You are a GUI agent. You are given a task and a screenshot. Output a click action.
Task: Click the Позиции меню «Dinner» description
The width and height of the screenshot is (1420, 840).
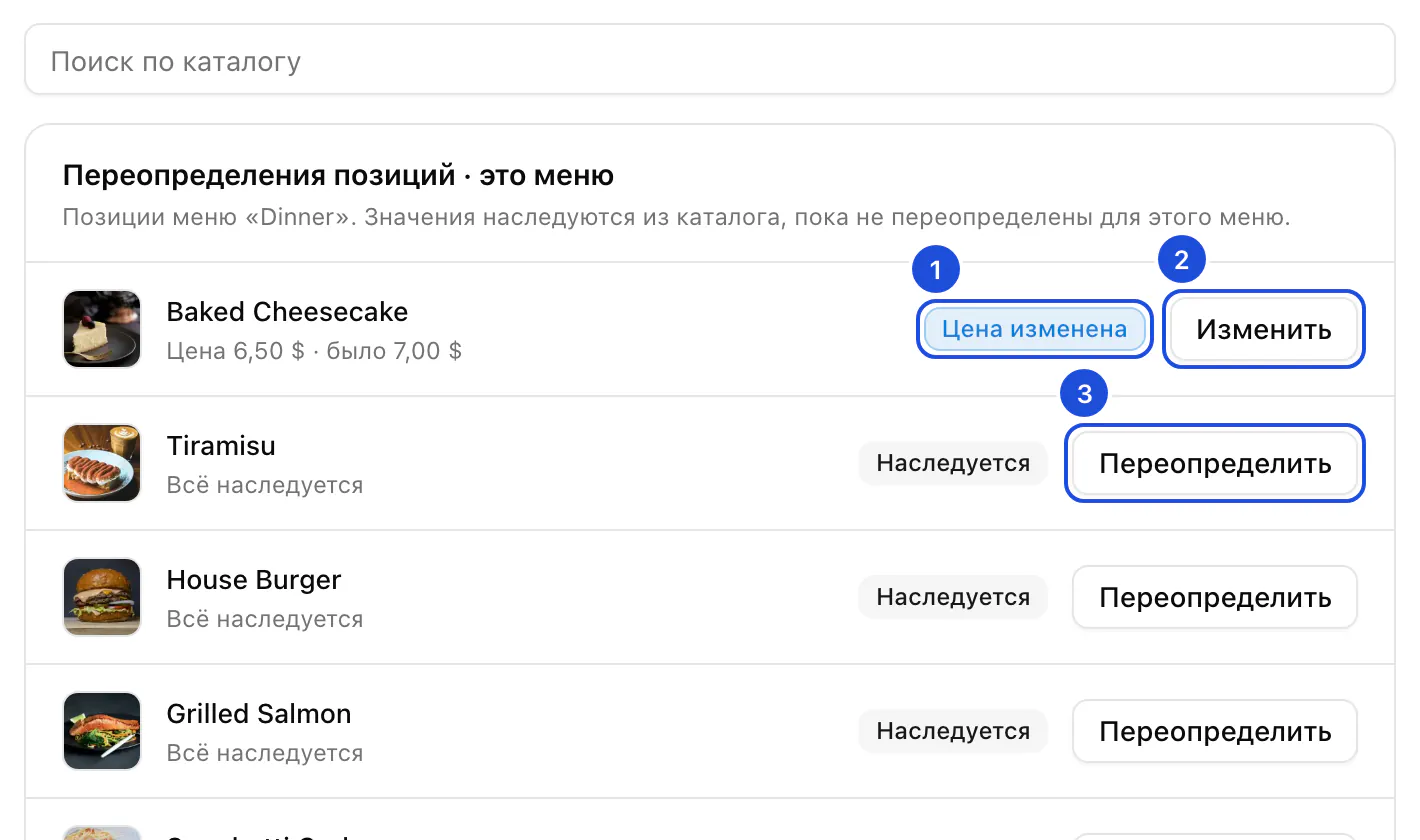point(677,217)
